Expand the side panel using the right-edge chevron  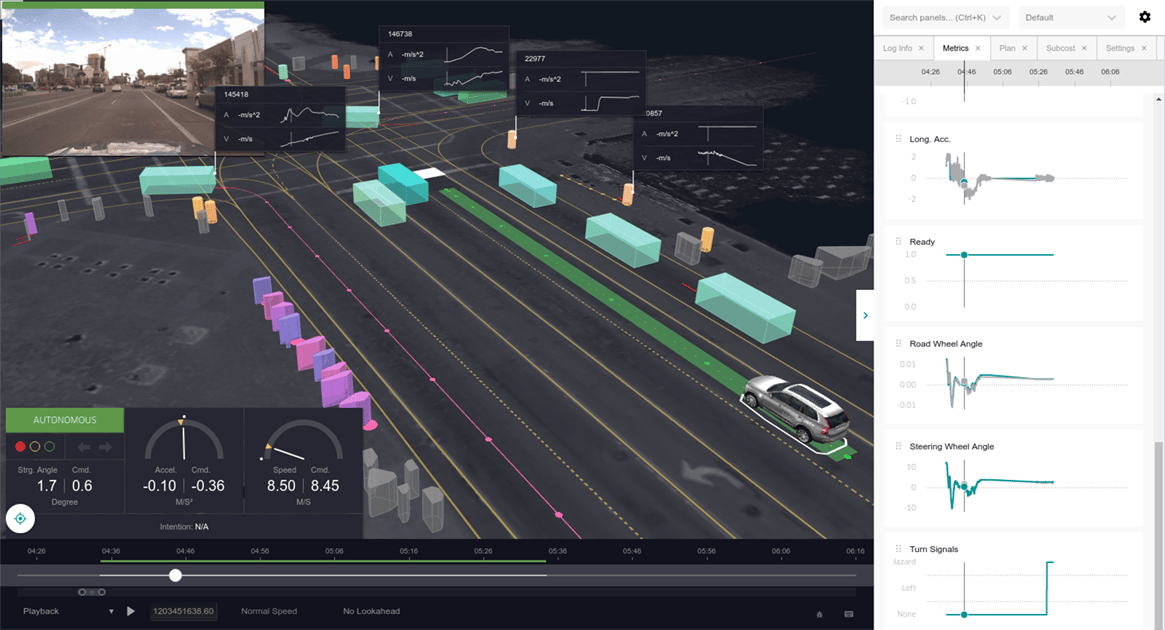(x=865, y=315)
